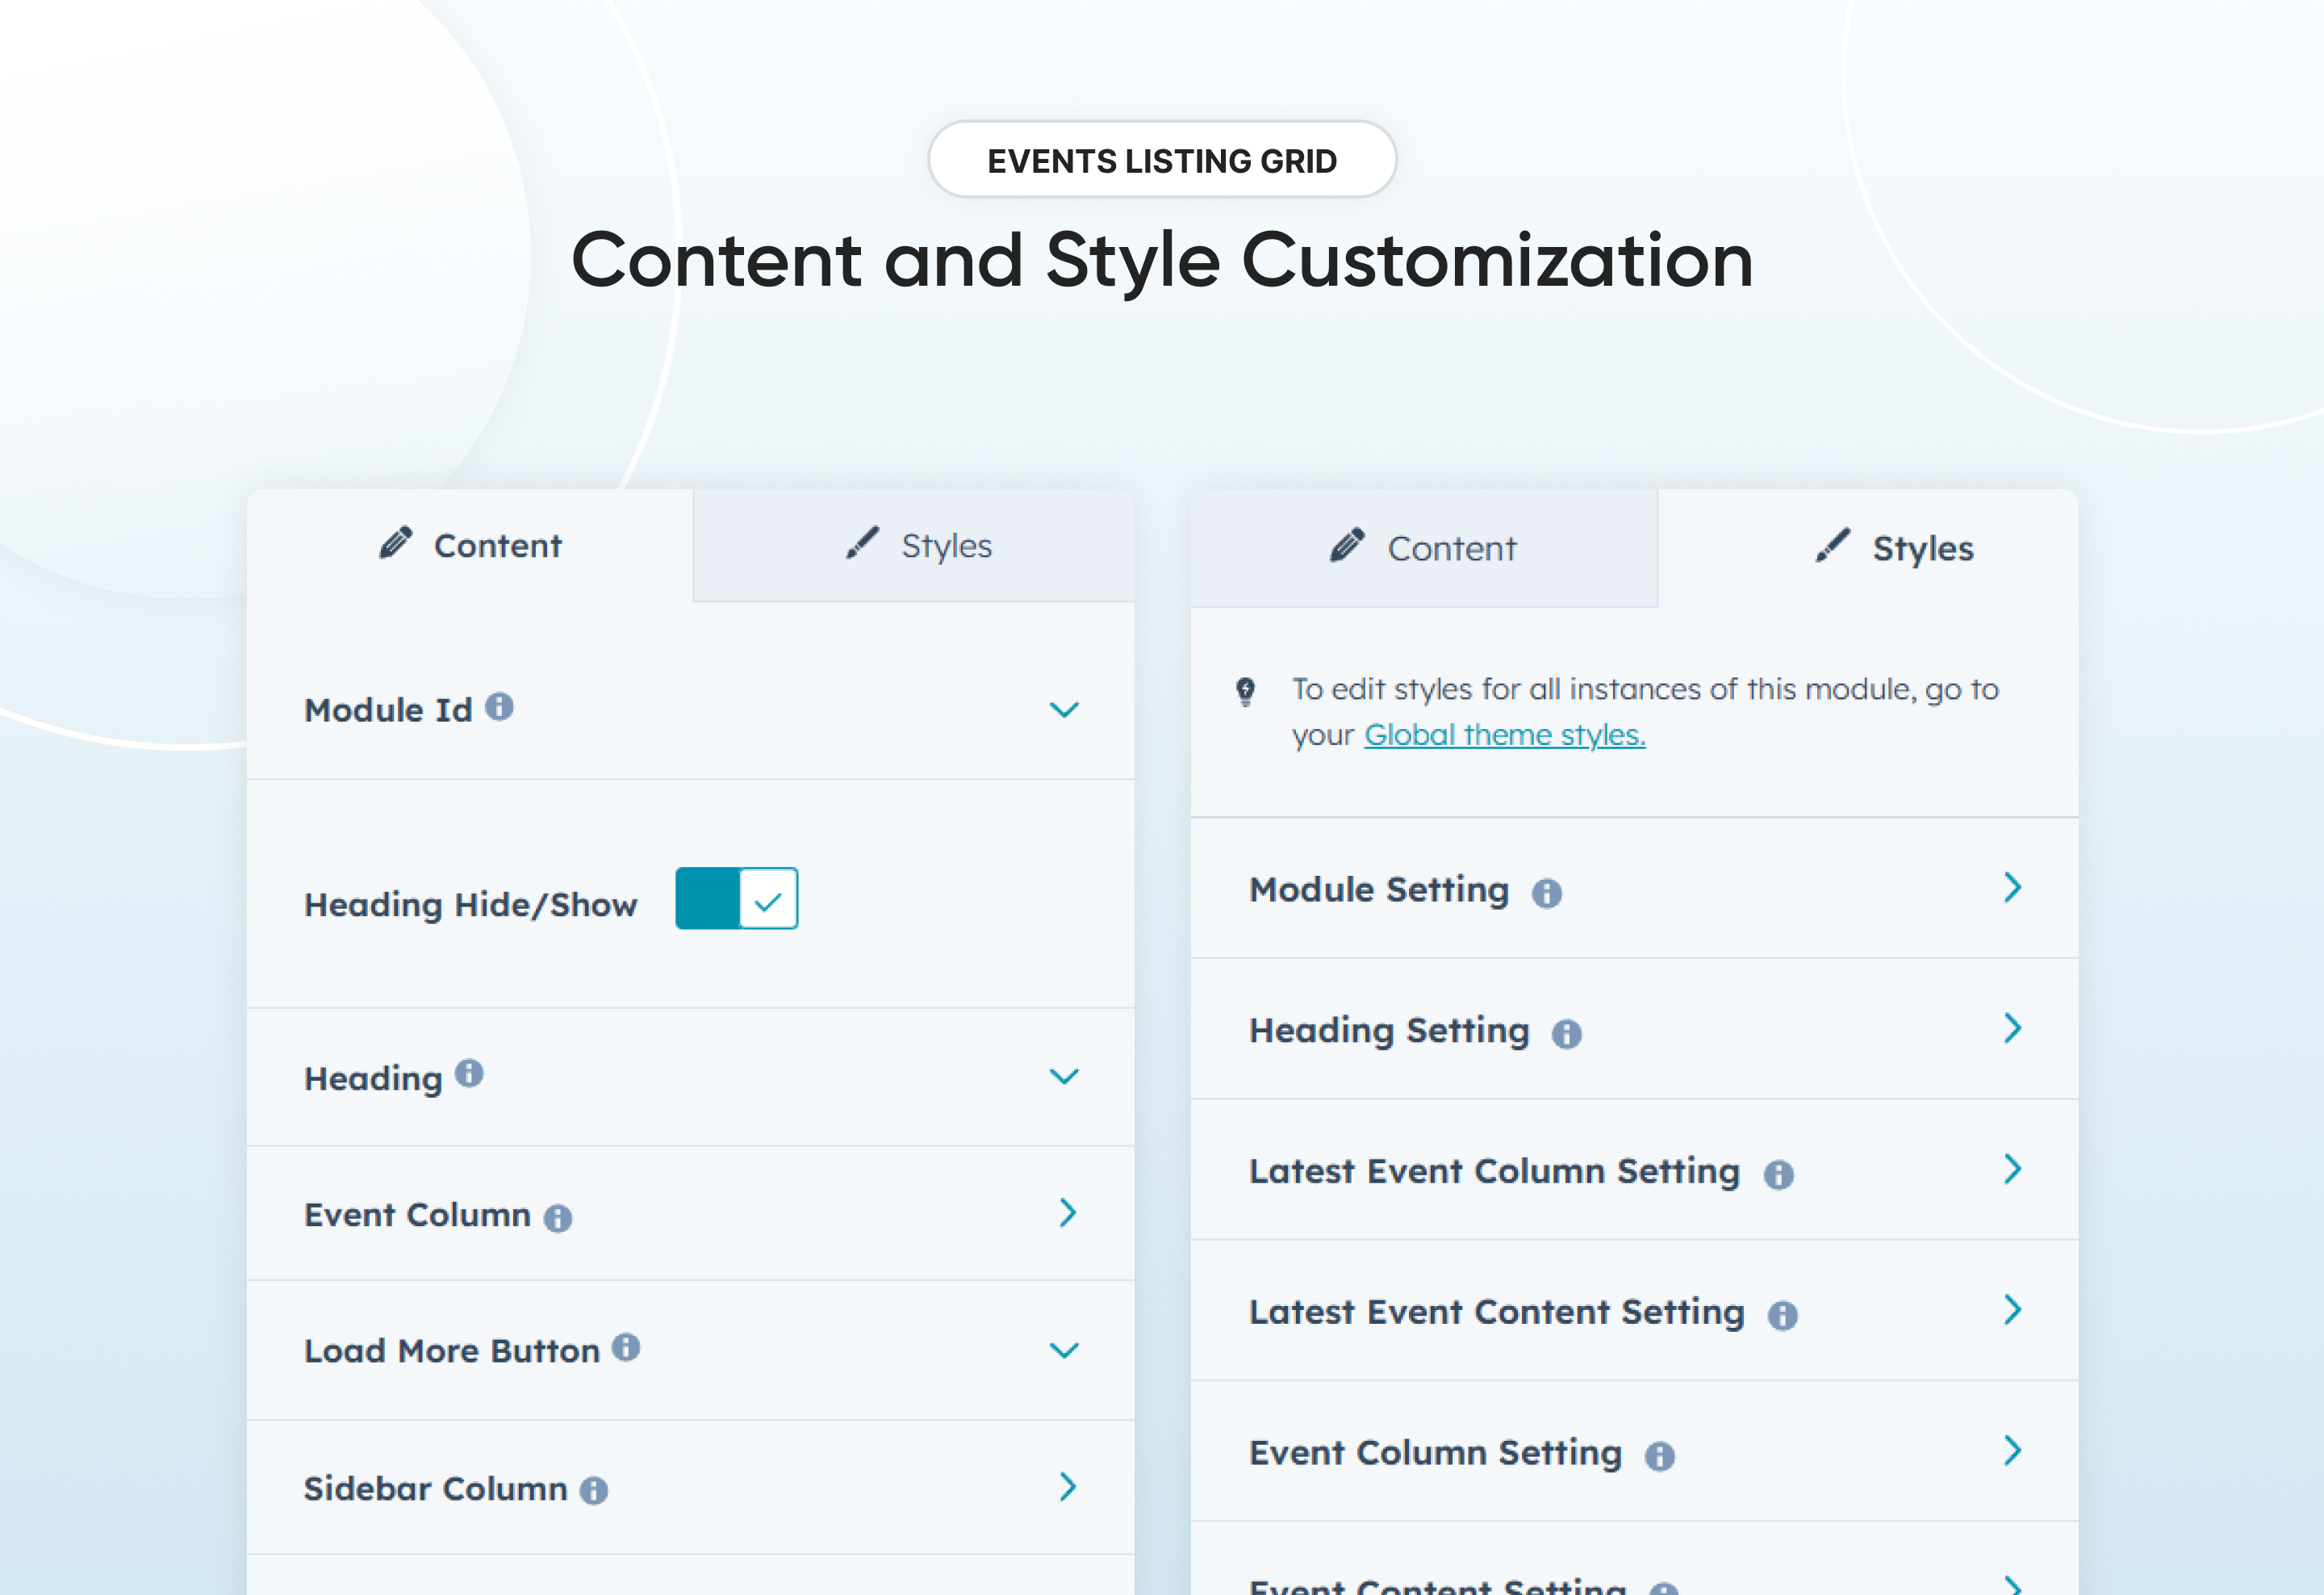
Task: Click the pencil icon in right panel Content tab
Action: 1347,545
